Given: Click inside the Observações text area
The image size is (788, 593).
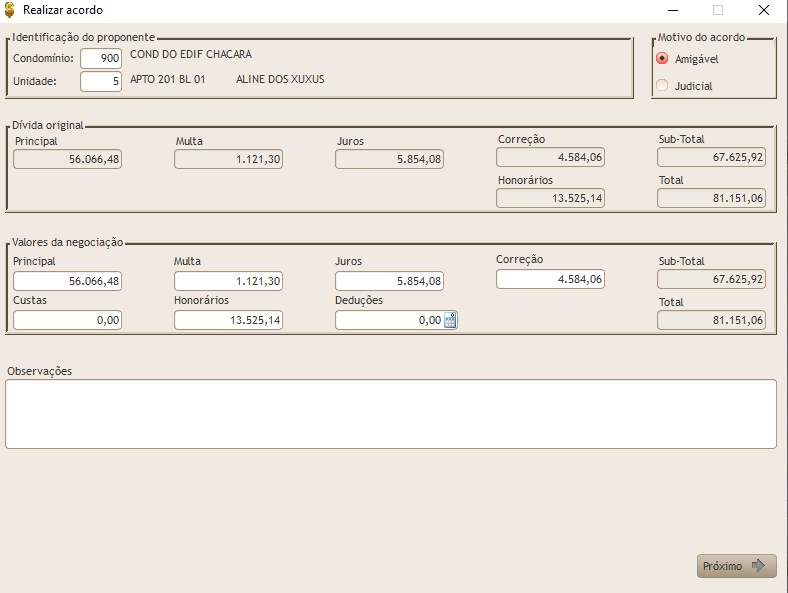Looking at the screenshot, I should click(x=391, y=414).
